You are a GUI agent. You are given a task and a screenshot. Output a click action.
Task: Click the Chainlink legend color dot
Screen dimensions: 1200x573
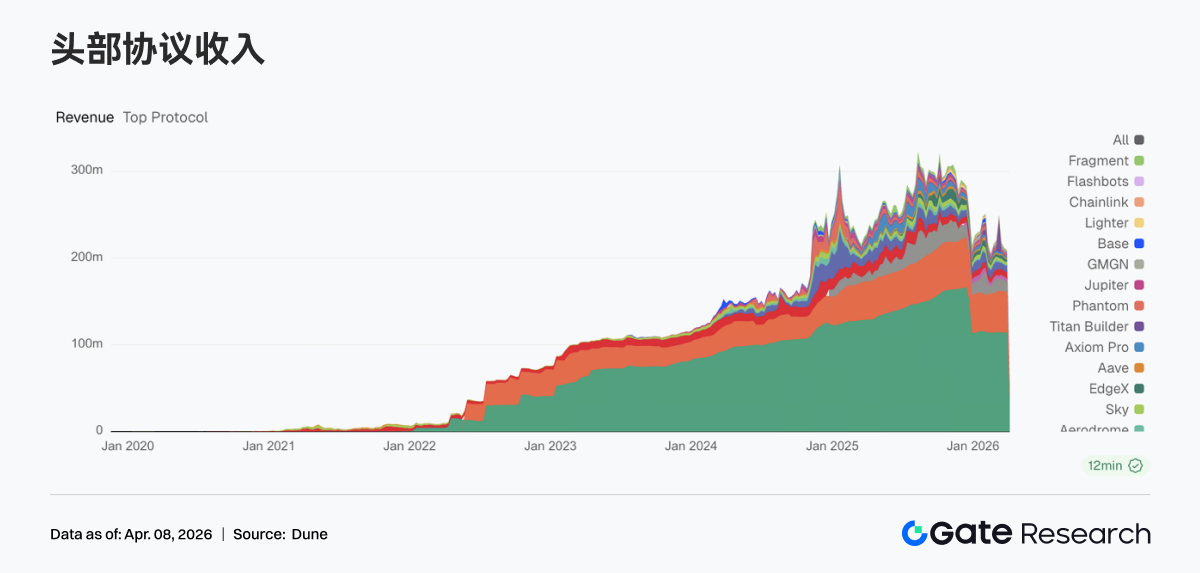click(x=1139, y=203)
